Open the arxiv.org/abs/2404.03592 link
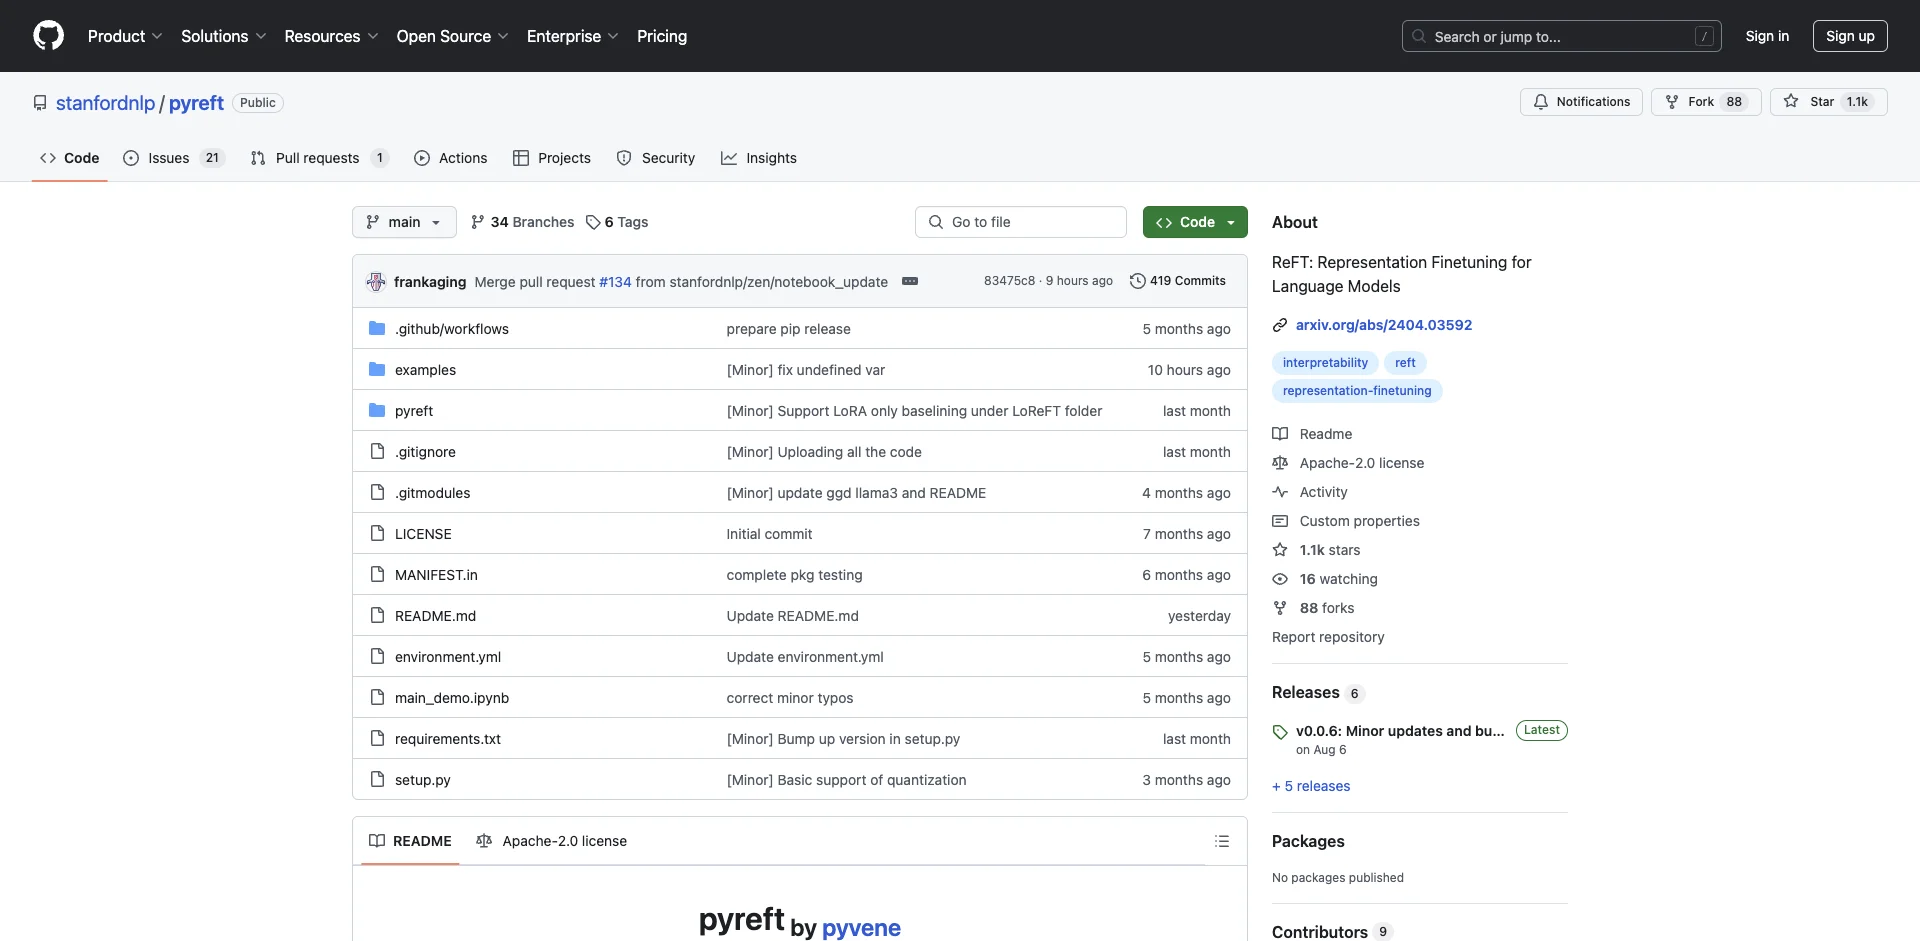 1384,325
